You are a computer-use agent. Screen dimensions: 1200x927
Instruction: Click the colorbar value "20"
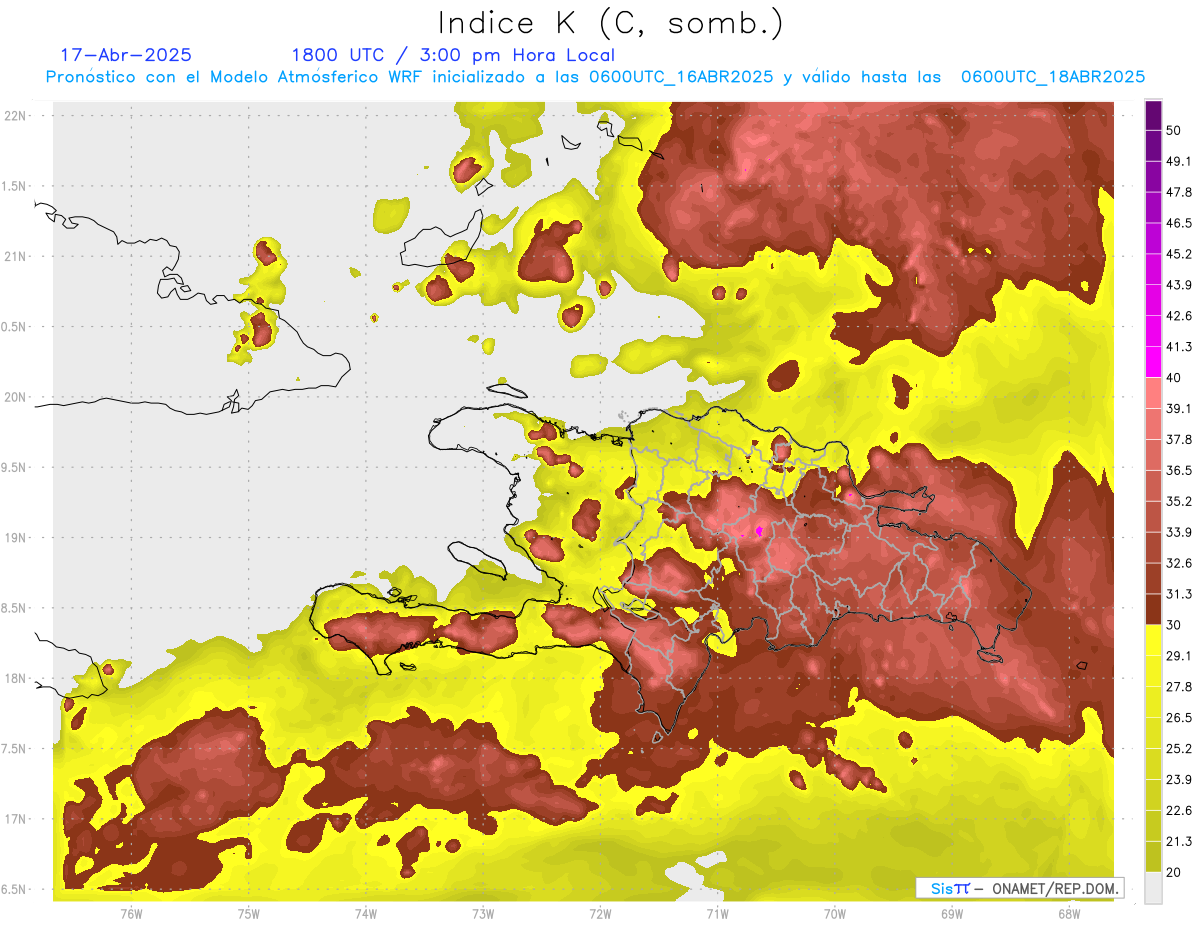point(1174,872)
